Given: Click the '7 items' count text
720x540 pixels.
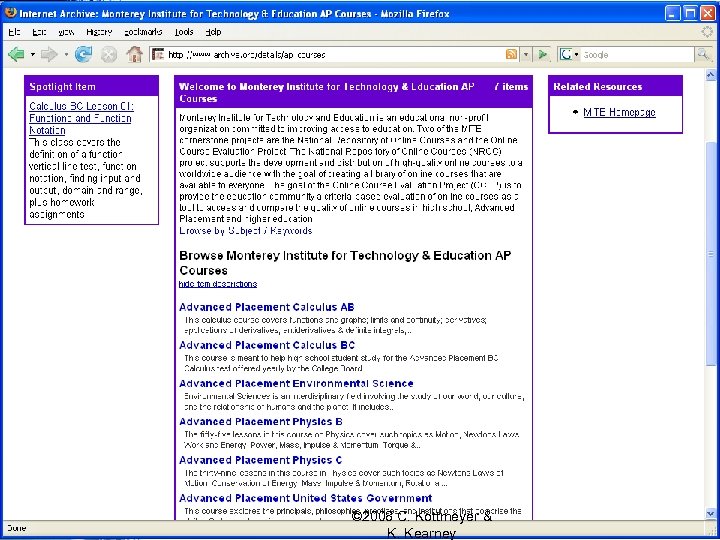Looking at the screenshot, I should tap(511, 87).
